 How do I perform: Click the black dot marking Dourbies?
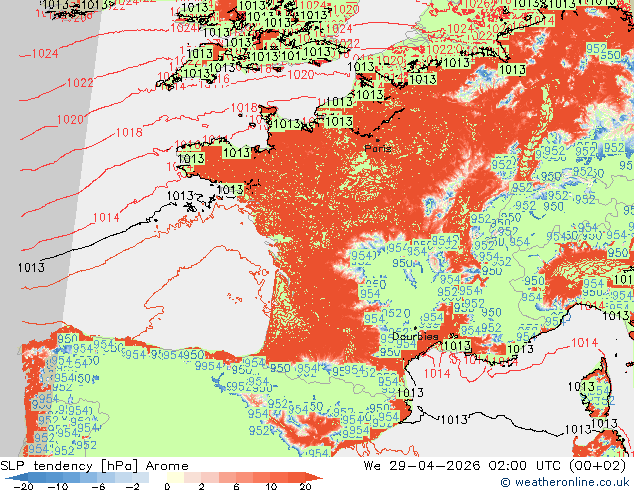tap(415, 328)
